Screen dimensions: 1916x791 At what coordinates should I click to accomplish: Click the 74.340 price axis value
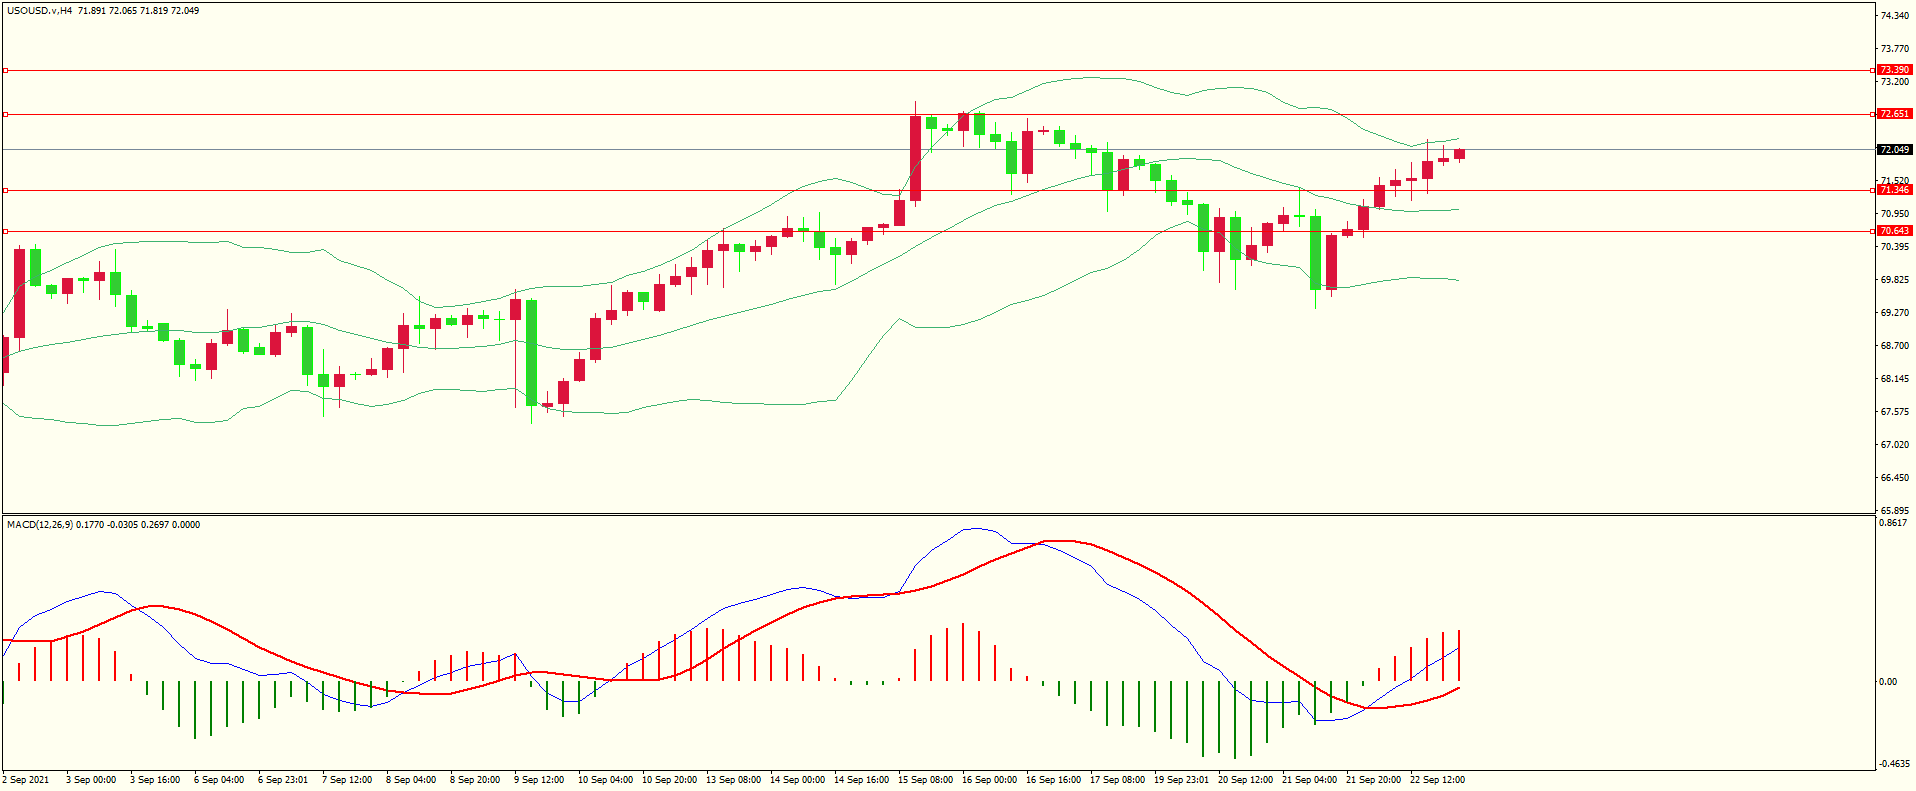(1895, 15)
